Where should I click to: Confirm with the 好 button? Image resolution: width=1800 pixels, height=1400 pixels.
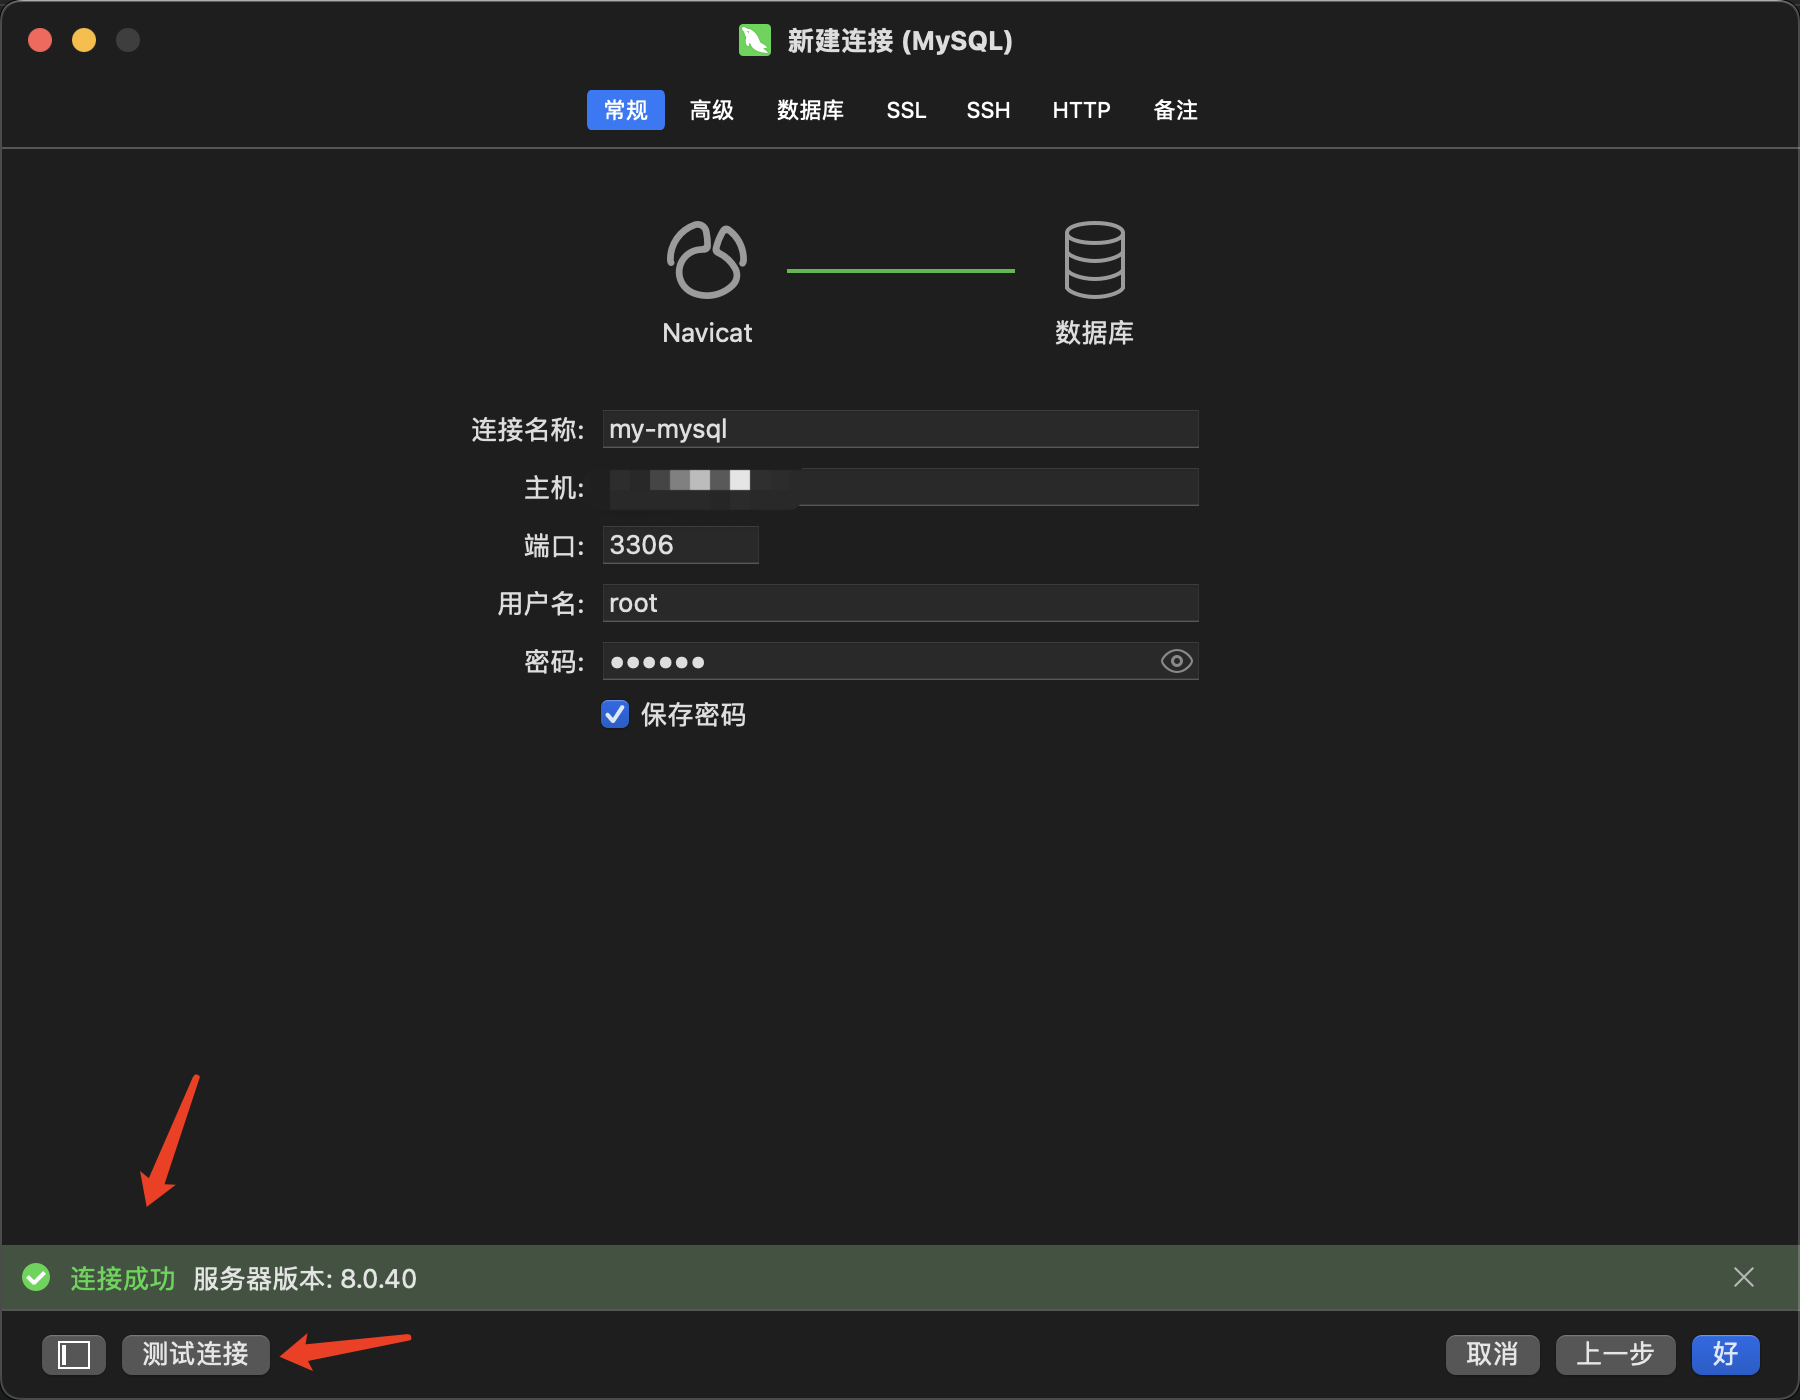tap(1725, 1355)
